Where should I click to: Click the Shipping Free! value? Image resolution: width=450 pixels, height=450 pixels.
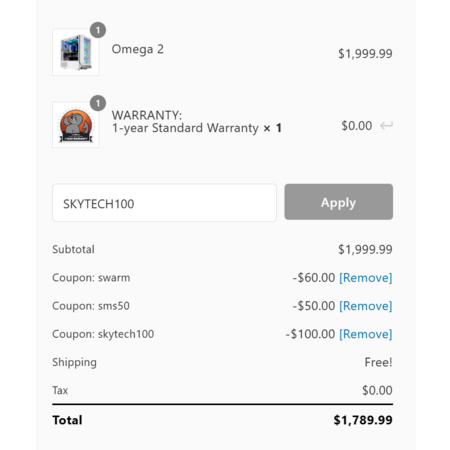point(378,362)
